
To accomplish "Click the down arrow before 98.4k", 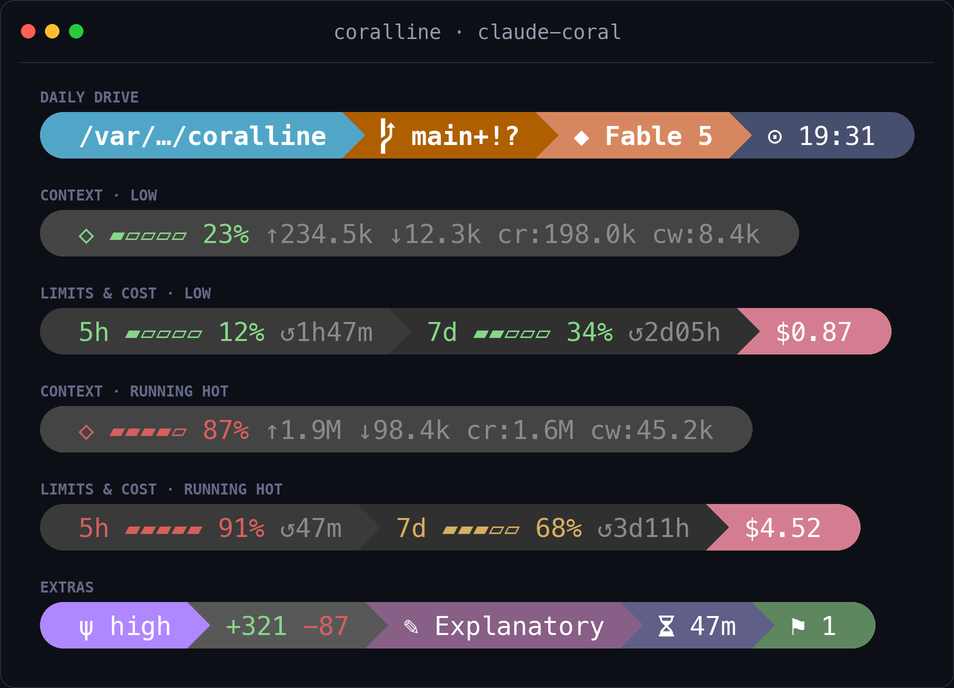I will click(x=365, y=431).
